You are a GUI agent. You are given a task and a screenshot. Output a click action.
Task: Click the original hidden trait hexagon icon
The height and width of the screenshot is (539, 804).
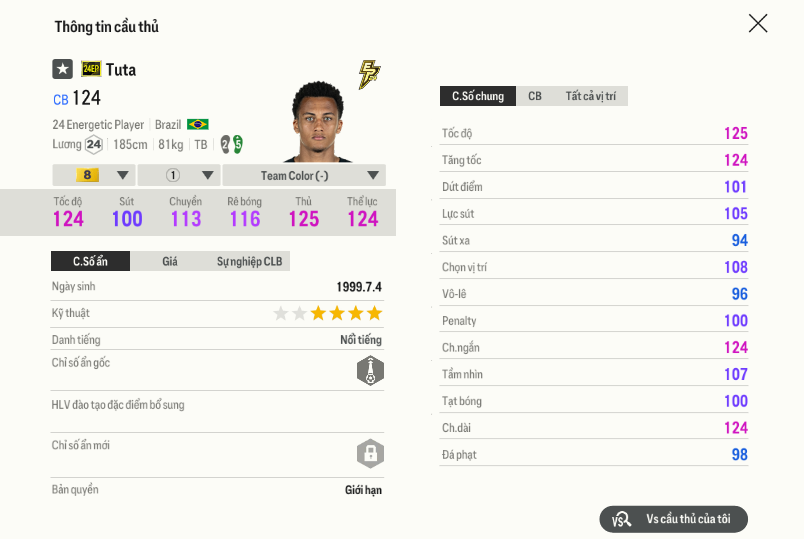(x=370, y=372)
